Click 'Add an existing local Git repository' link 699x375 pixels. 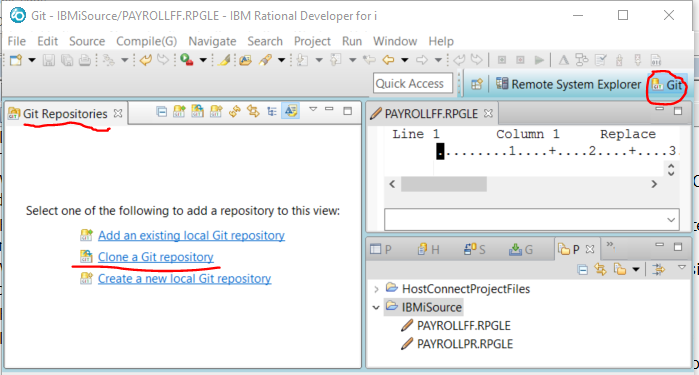coord(191,235)
